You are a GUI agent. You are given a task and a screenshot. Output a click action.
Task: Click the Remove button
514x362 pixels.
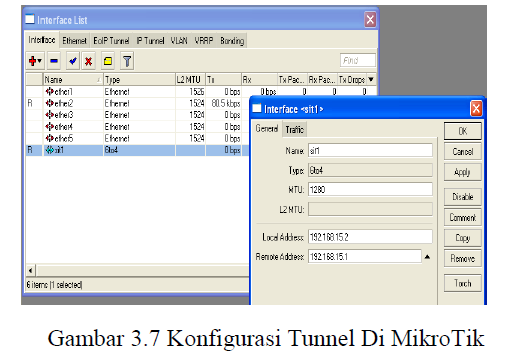point(463,258)
